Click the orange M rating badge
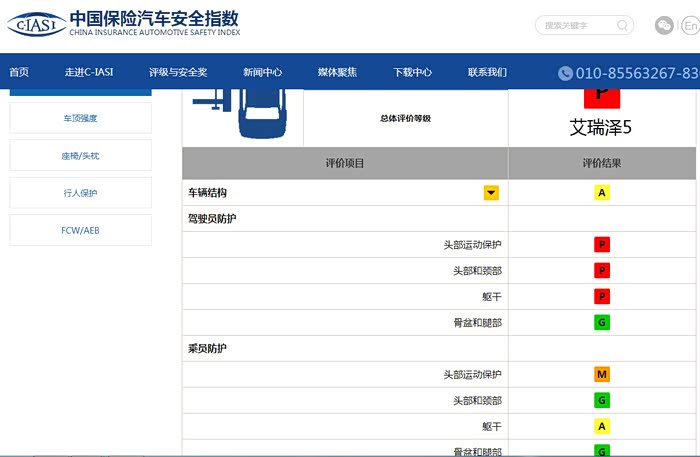Viewport: 700px width, 457px height. [602, 375]
